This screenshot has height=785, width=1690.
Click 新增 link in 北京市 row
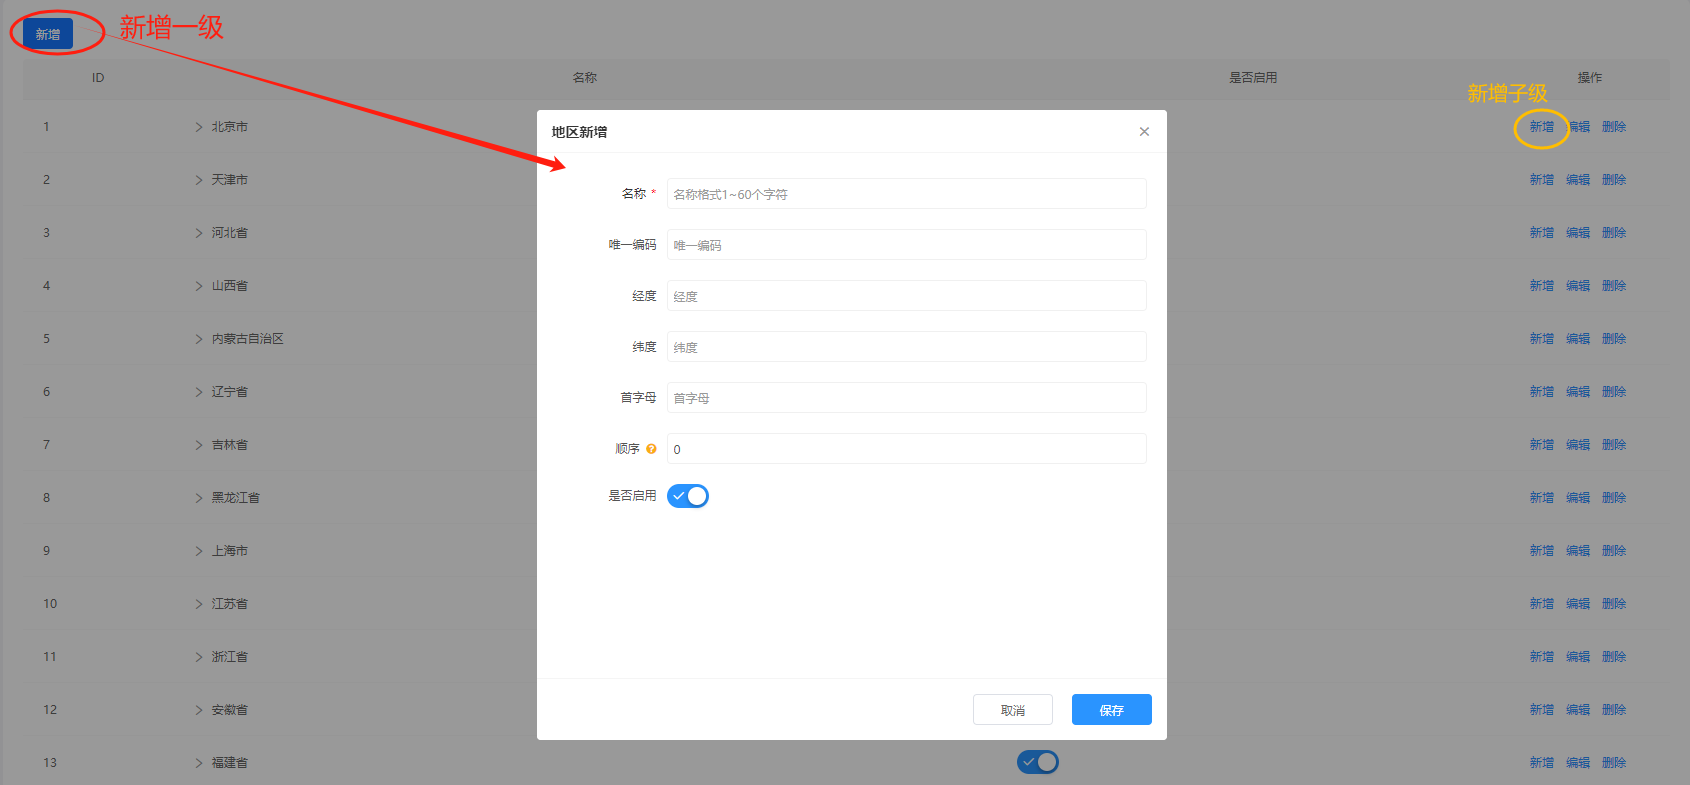click(x=1541, y=127)
